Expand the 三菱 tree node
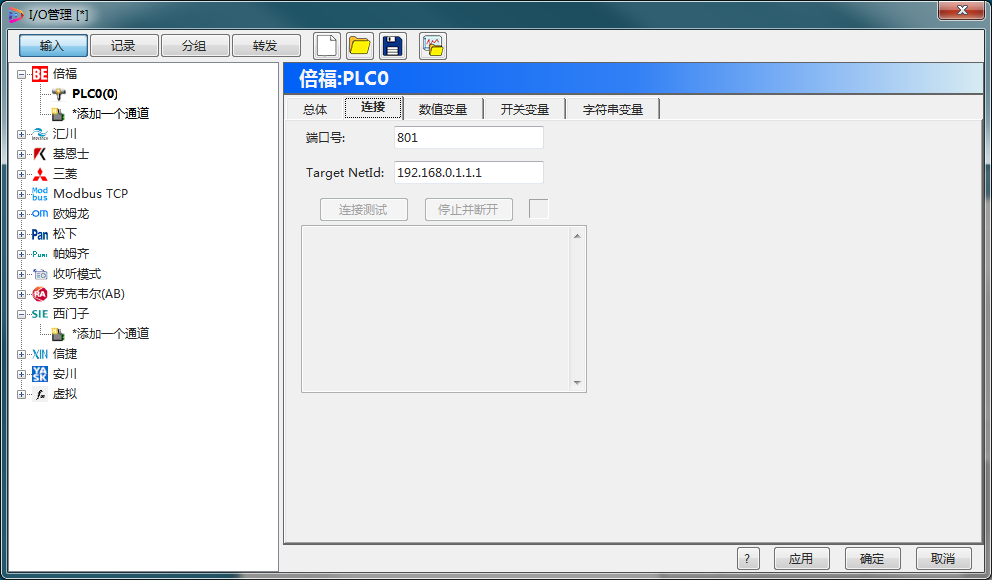Viewport: 992px width, 580px height. pyautogui.click(x=22, y=174)
